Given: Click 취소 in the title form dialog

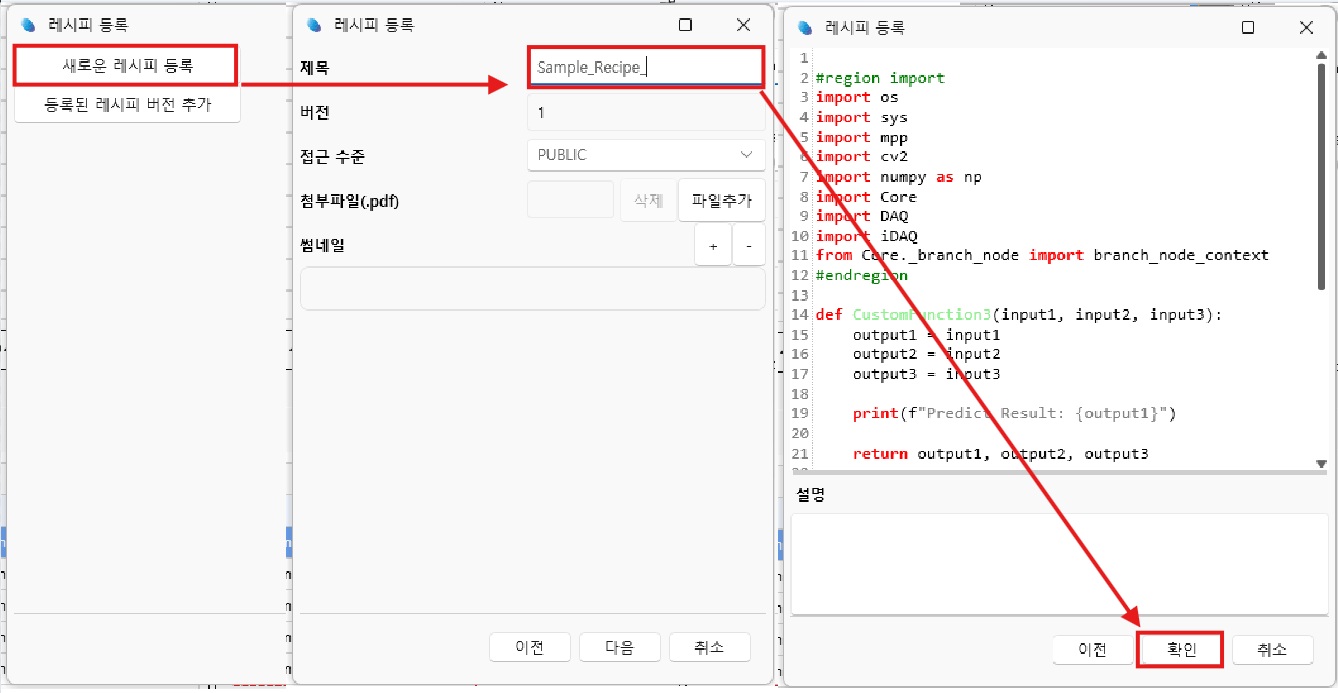Looking at the screenshot, I should (709, 647).
